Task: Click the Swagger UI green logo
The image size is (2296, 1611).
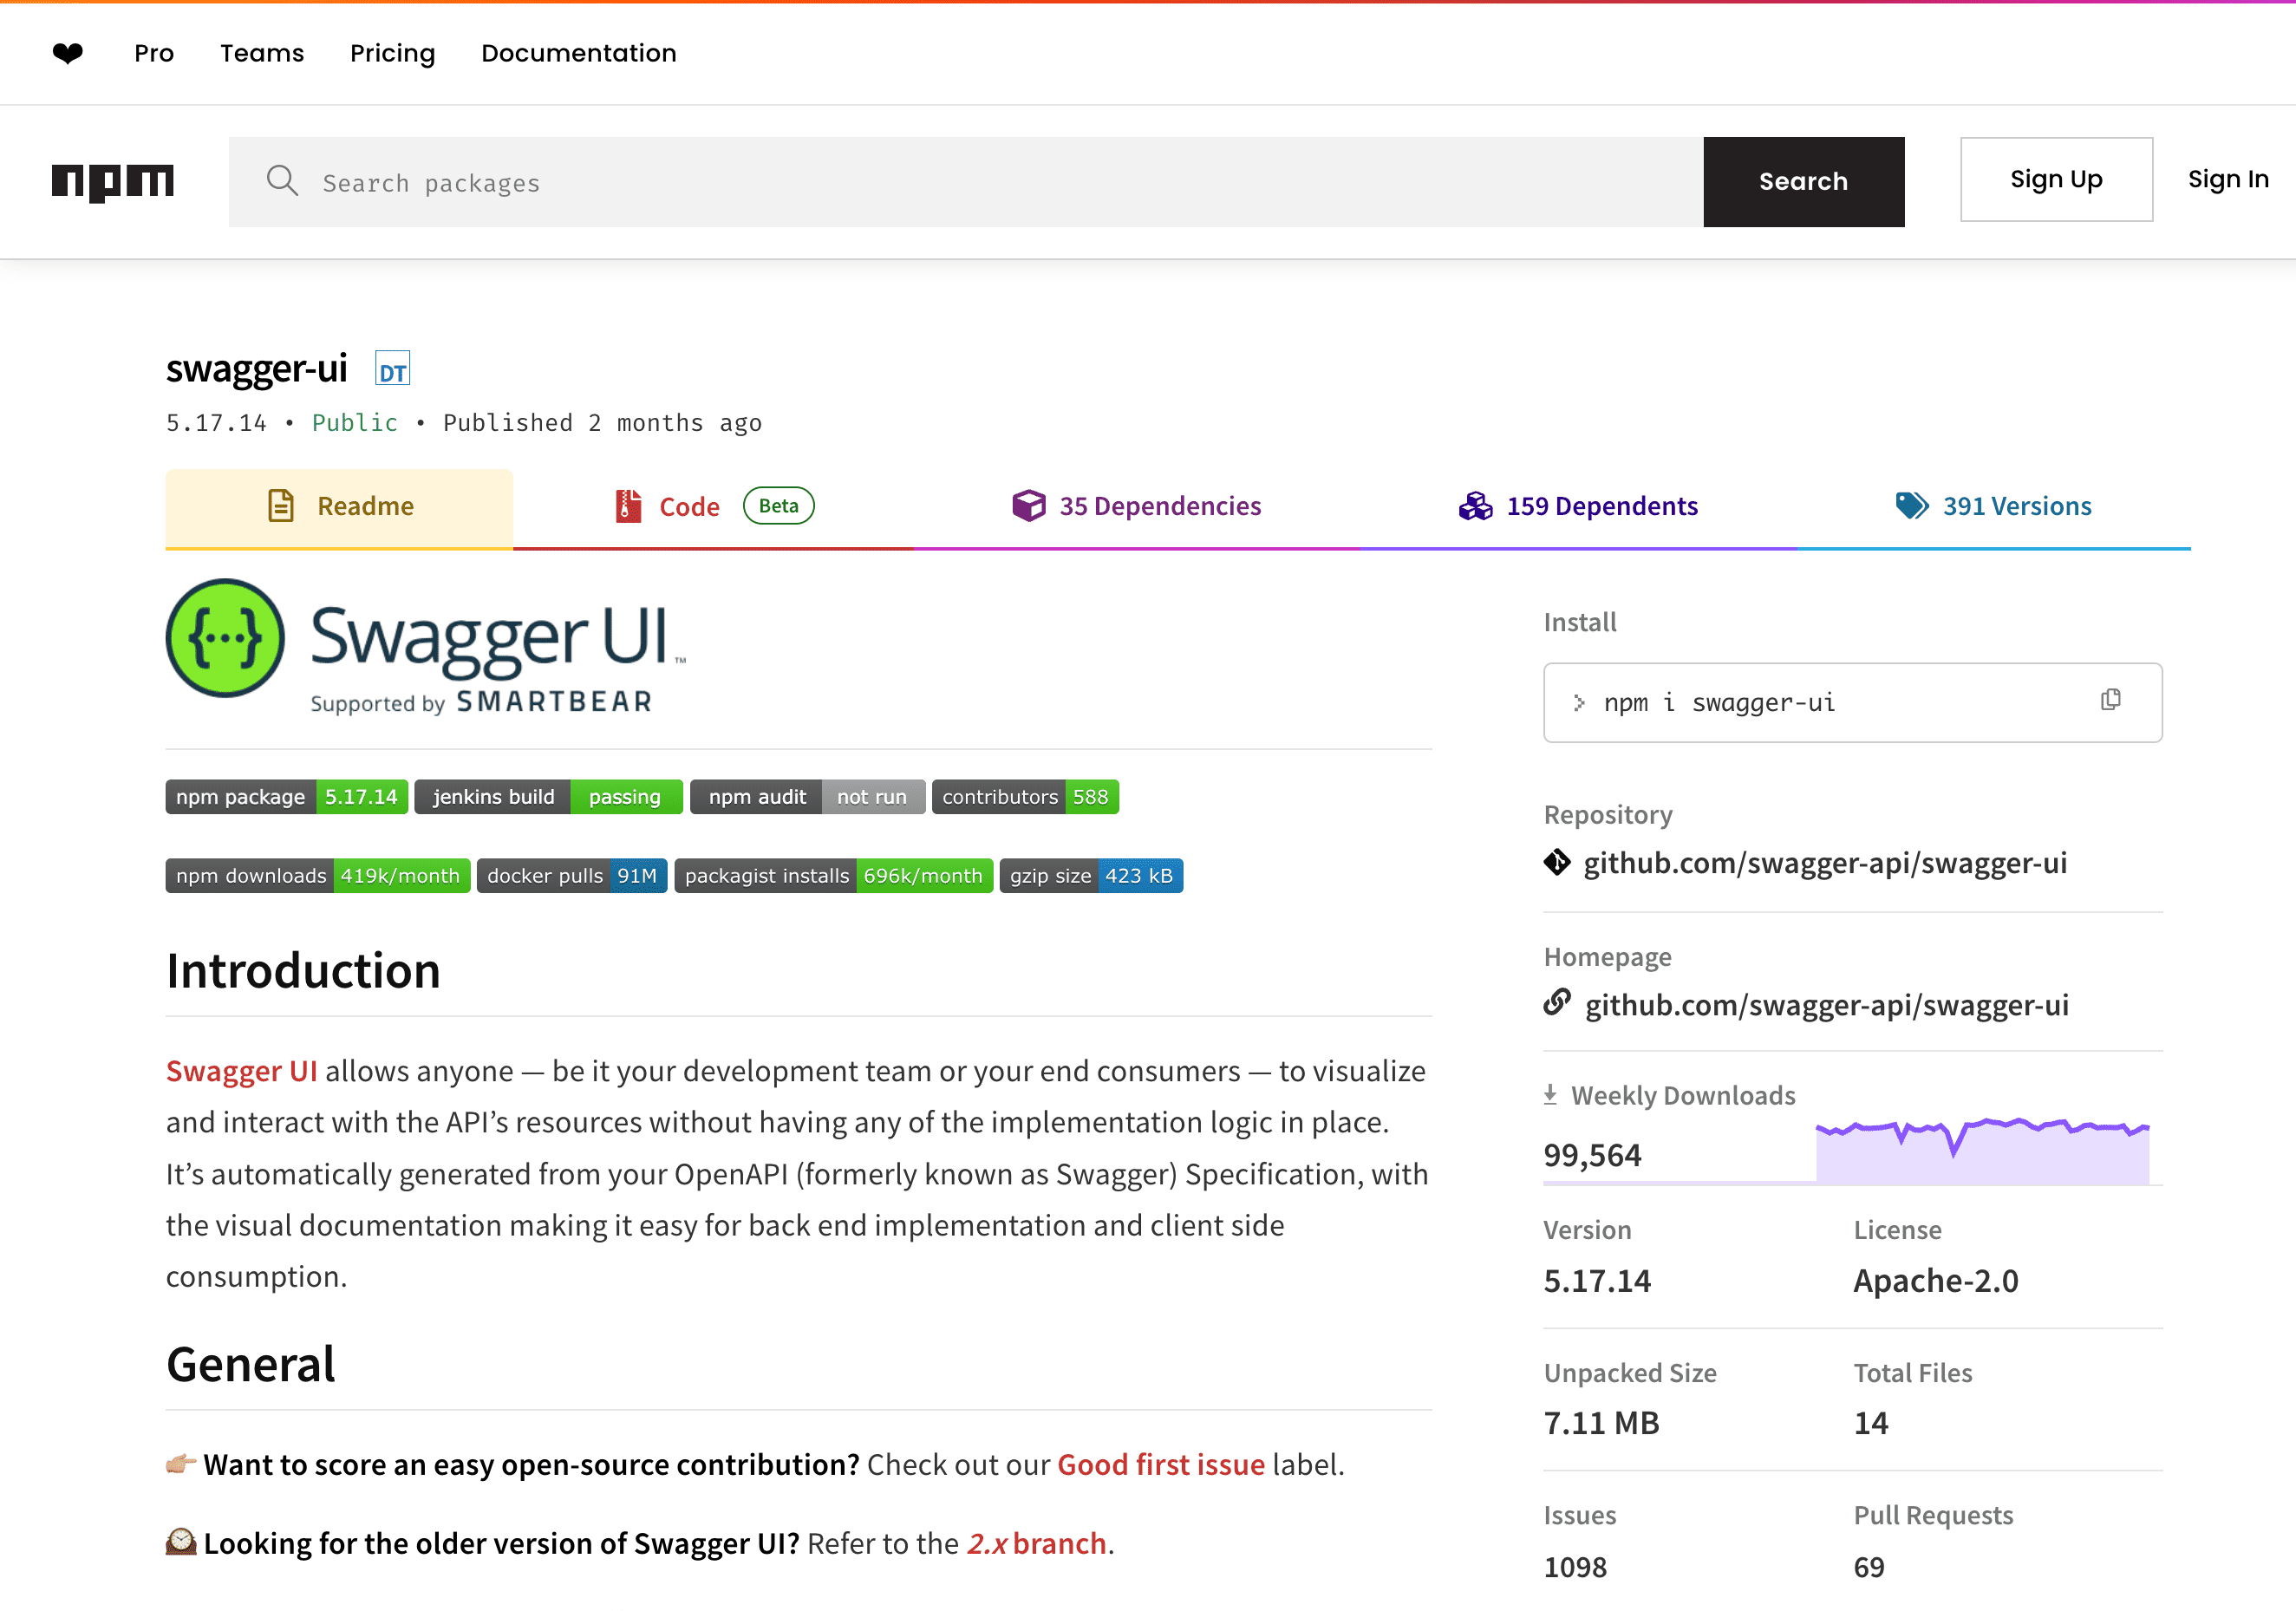Action: (225, 638)
